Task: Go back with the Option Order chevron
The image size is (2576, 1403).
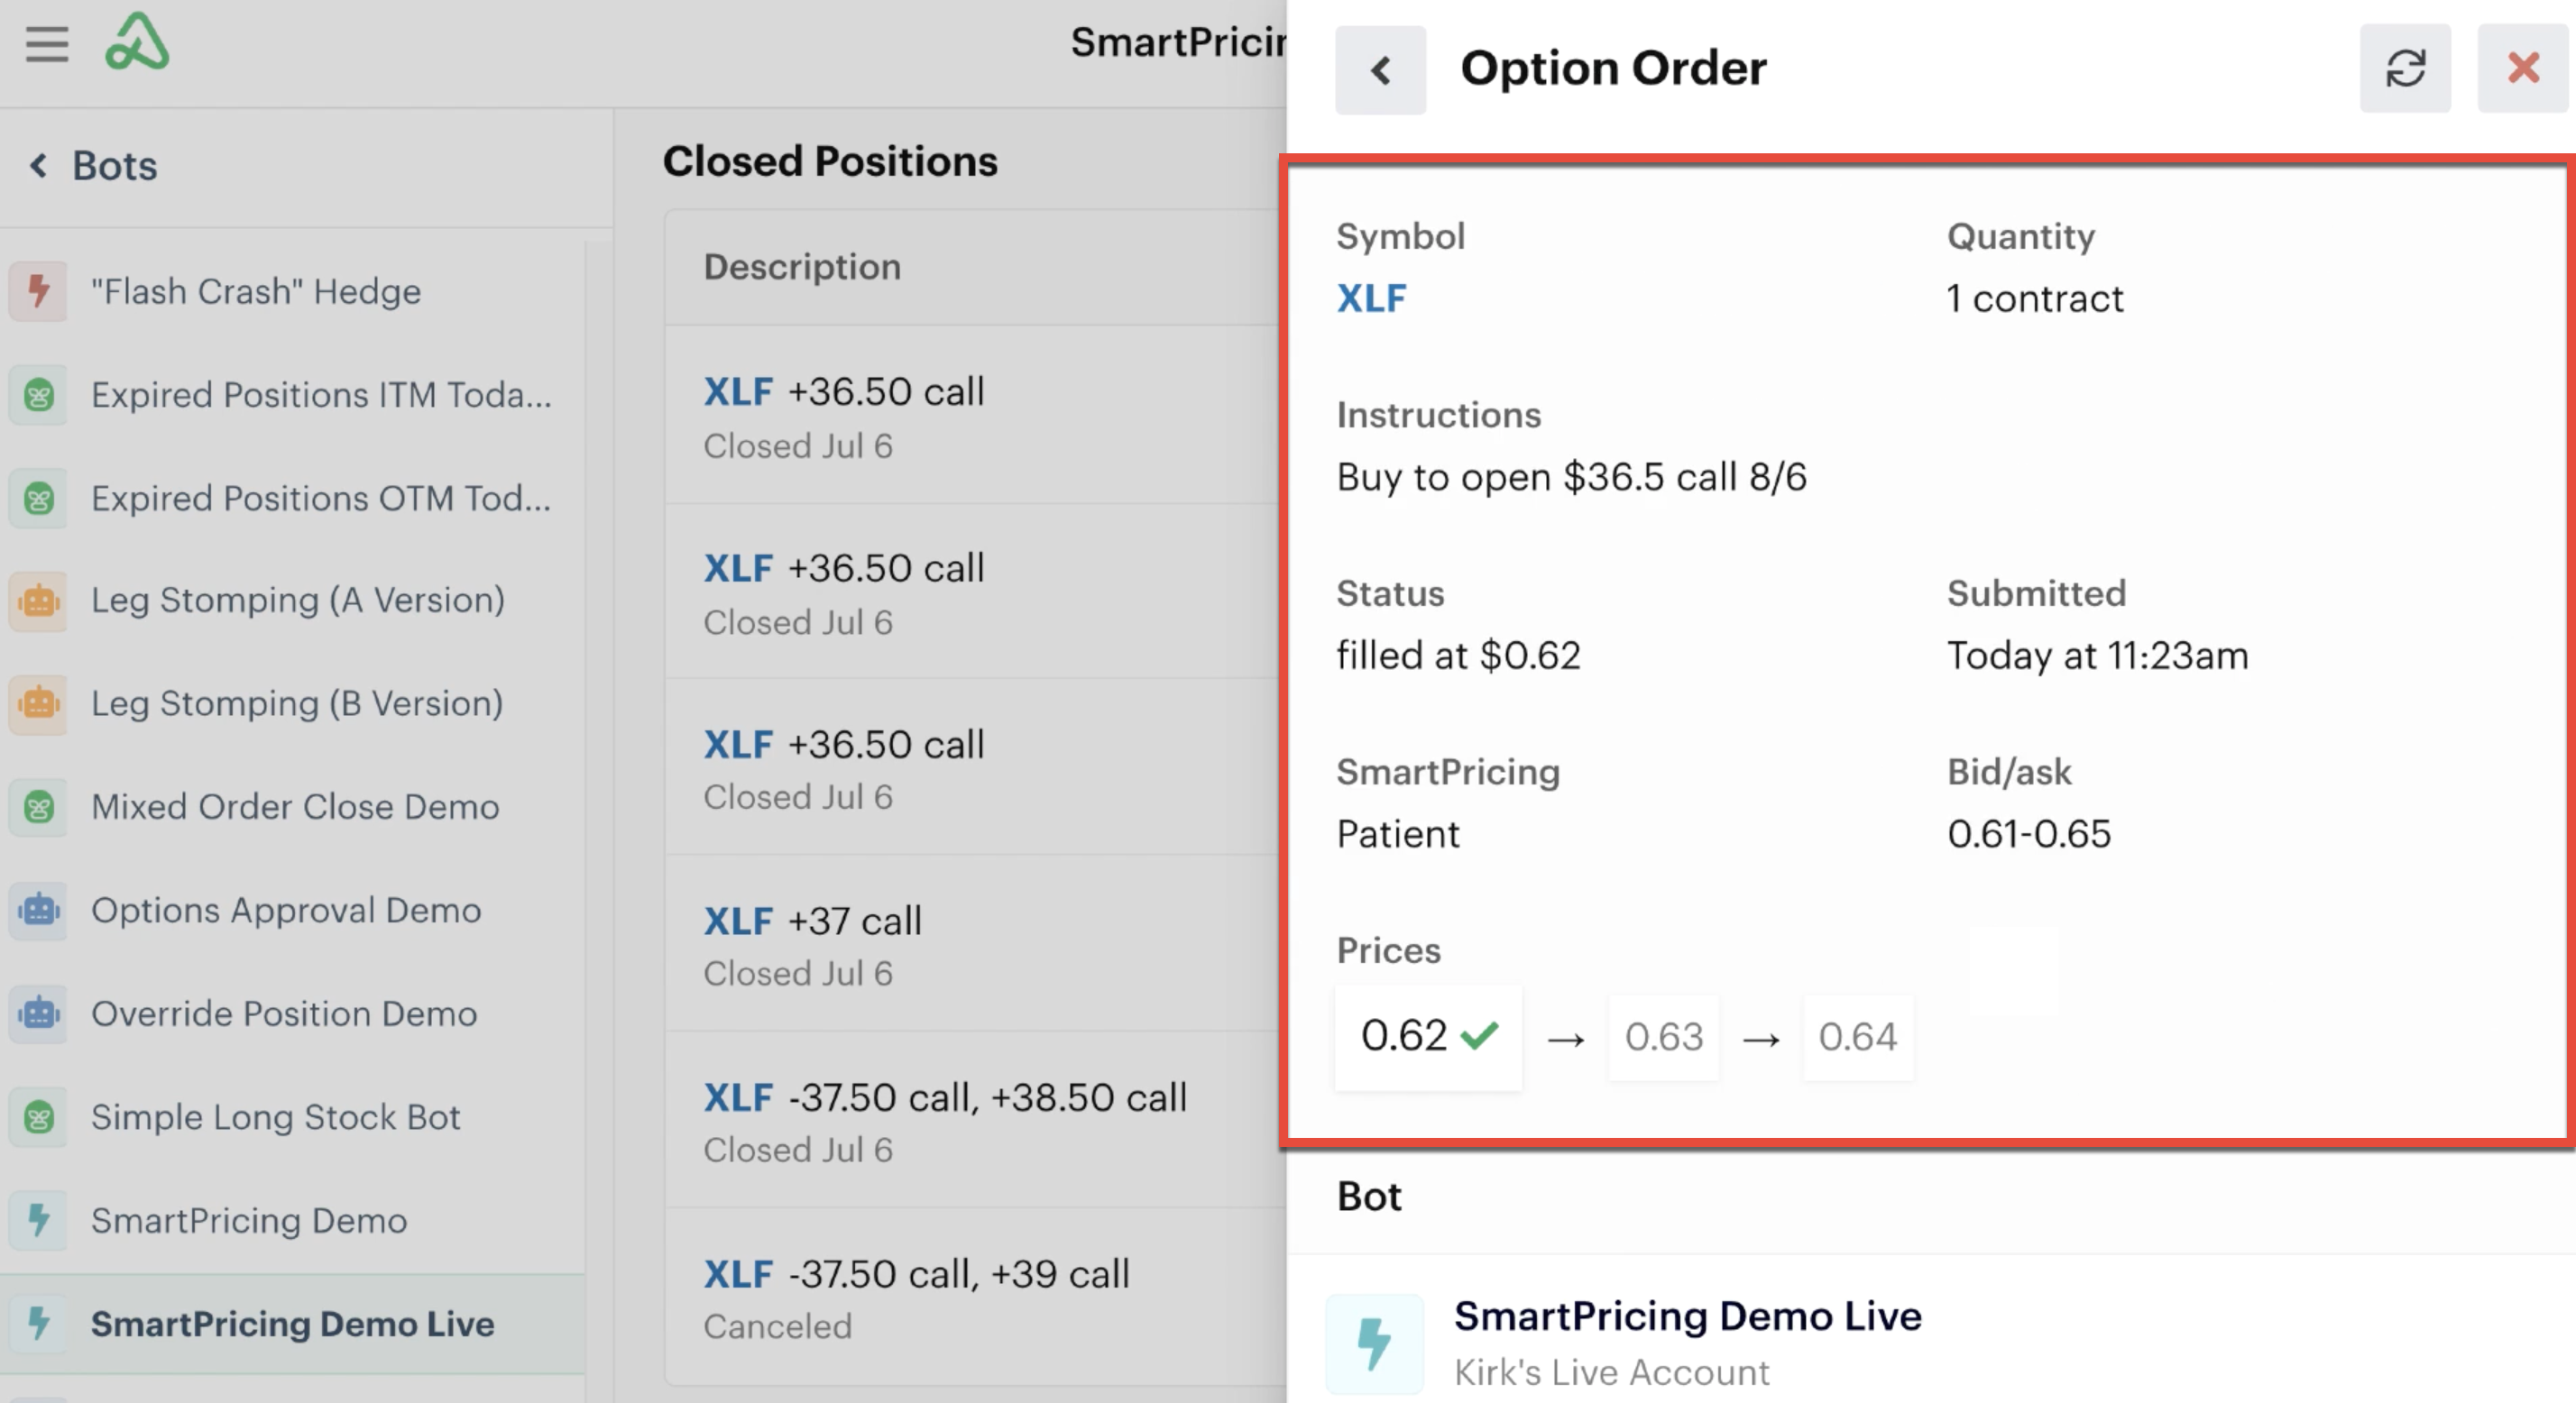Action: [1380, 70]
